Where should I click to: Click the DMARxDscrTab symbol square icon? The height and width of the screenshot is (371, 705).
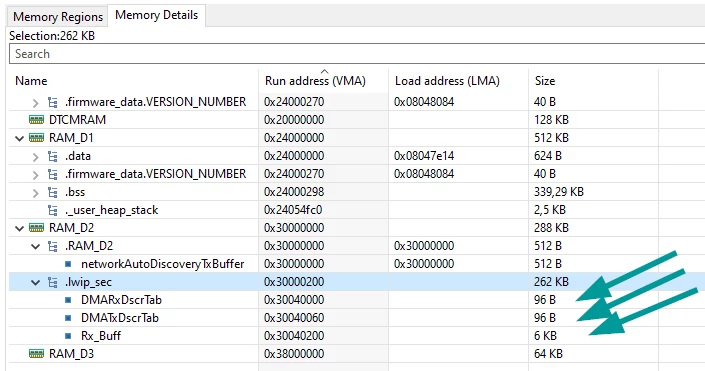click(x=68, y=300)
